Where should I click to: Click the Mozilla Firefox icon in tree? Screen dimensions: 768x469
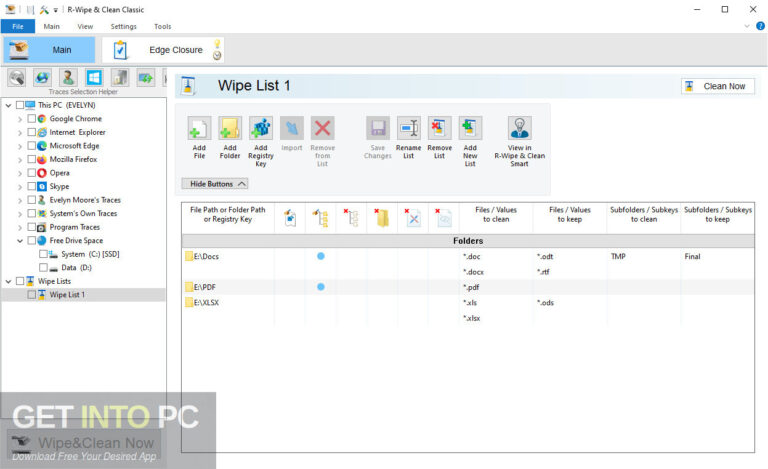(42, 159)
